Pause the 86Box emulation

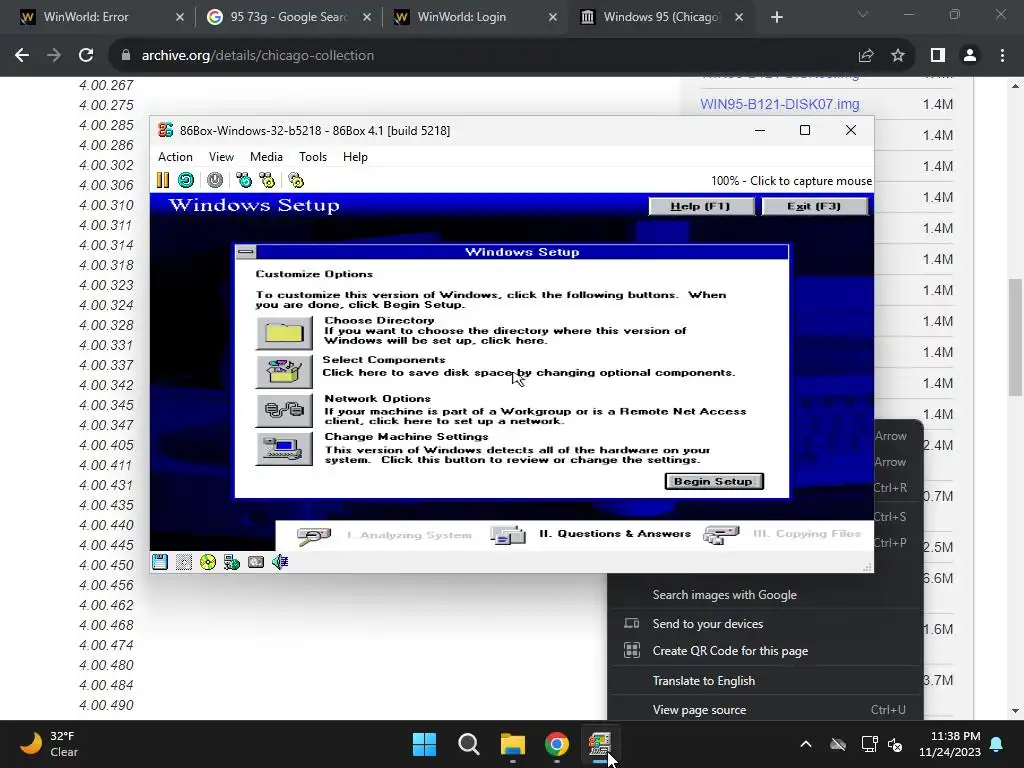(x=163, y=180)
